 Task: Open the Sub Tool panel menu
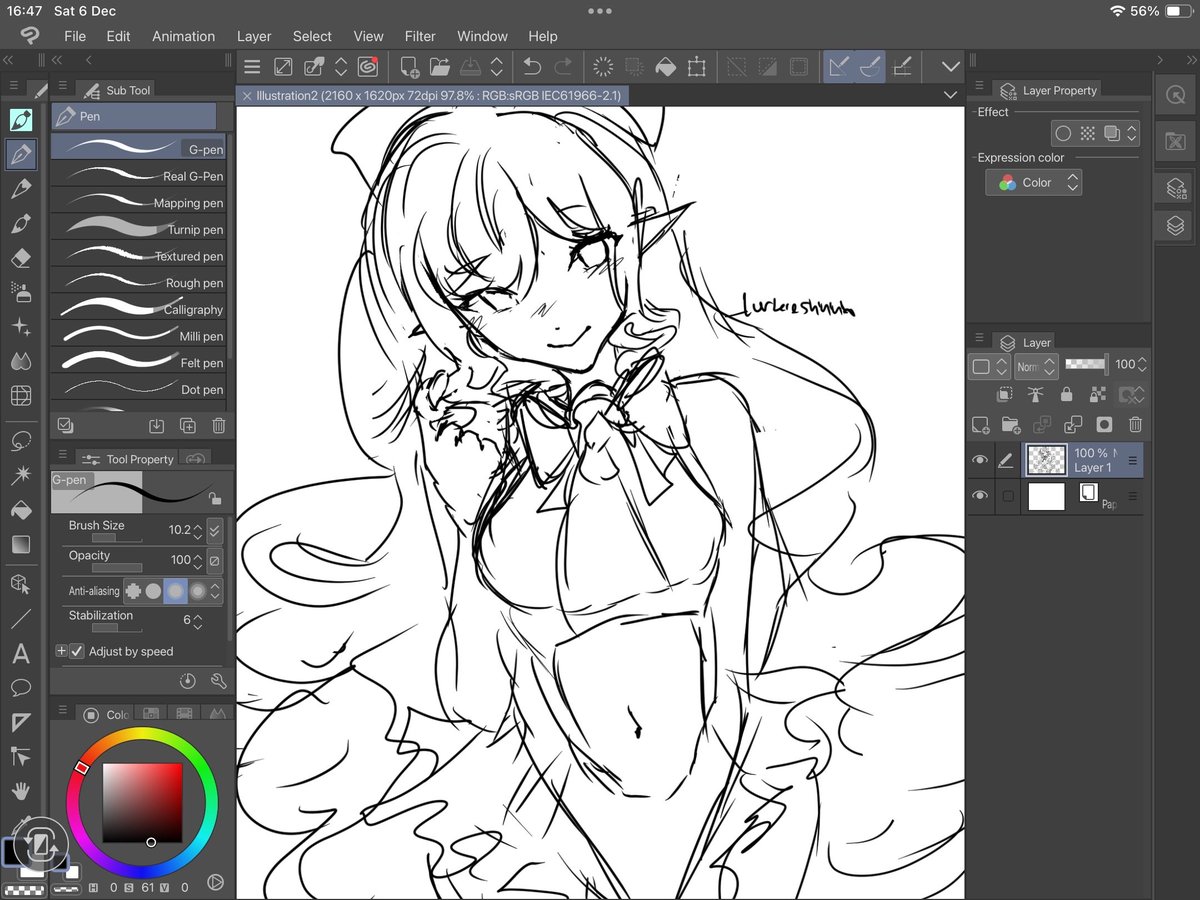[63, 88]
